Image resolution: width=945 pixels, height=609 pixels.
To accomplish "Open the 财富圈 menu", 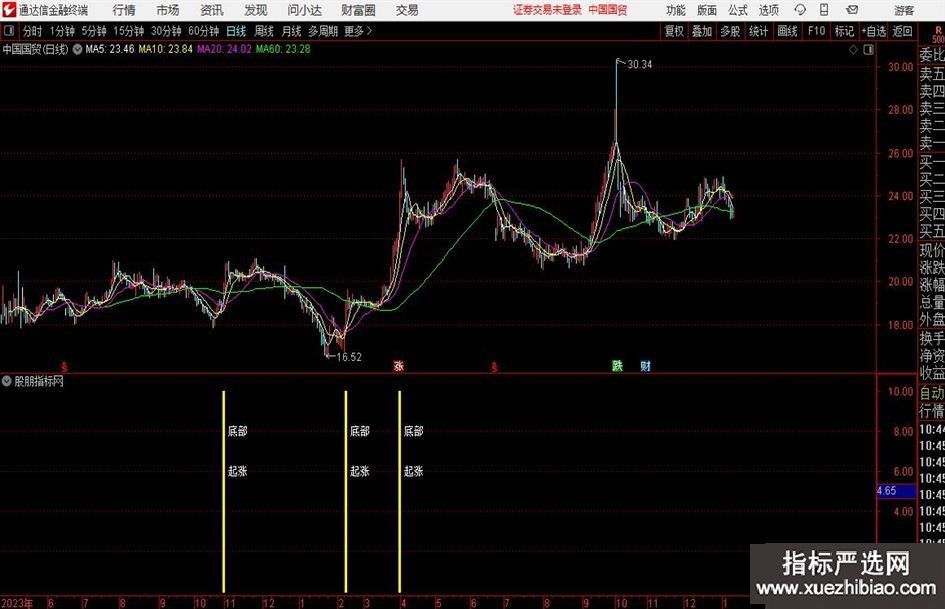I will click(358, 10).
